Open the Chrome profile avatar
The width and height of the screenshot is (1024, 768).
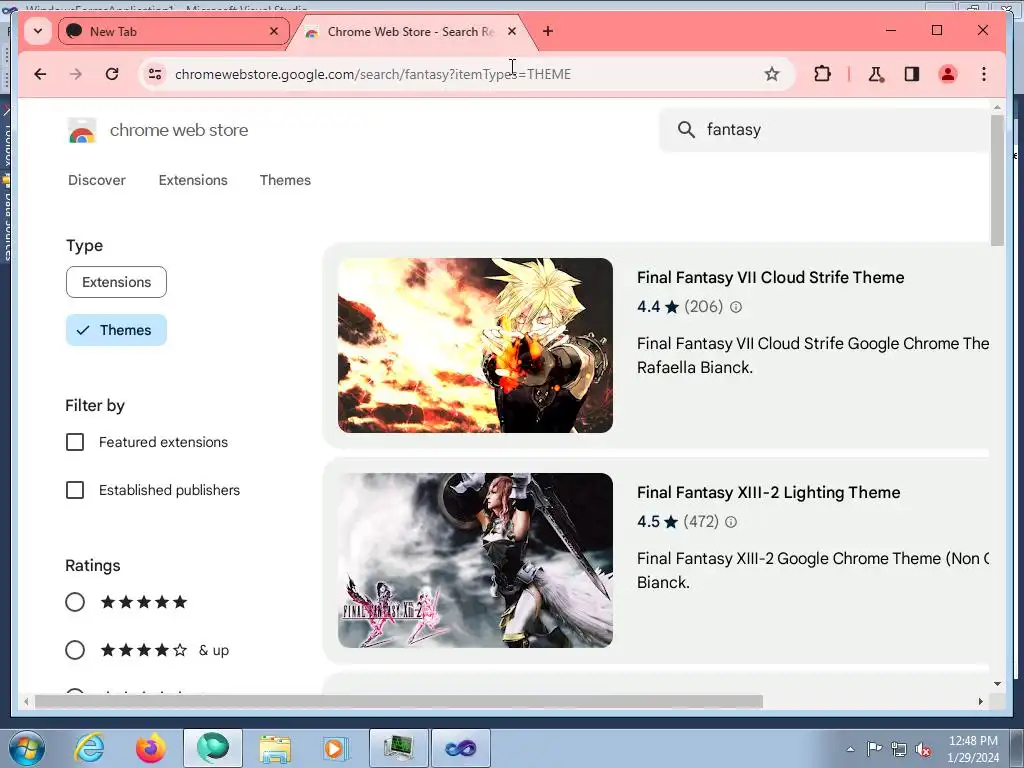click(948, 74)
